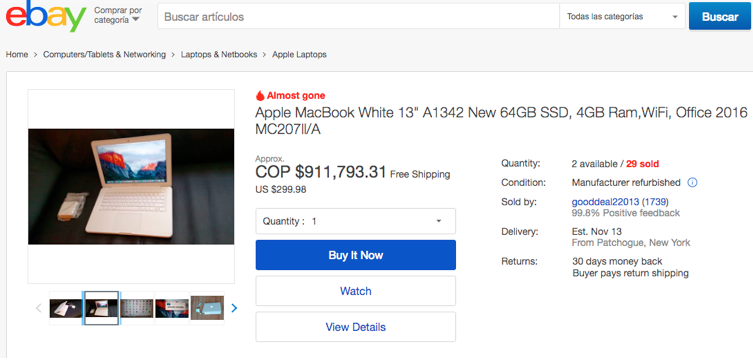
Task: Open Apple Laptops breadcrumb
Action: click(299, 55)
